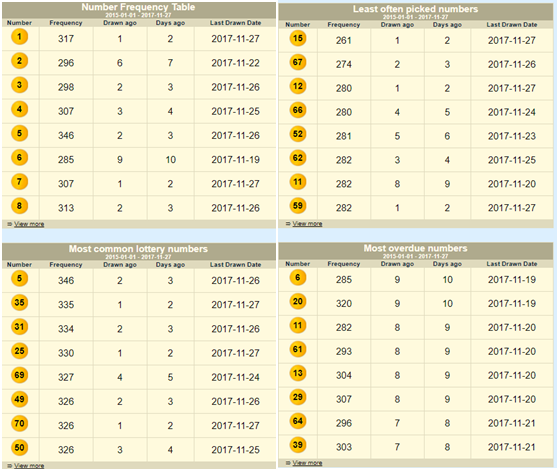Click the yellow ball number 2
The width and height of the screenshot is (557, 469).
20,61
